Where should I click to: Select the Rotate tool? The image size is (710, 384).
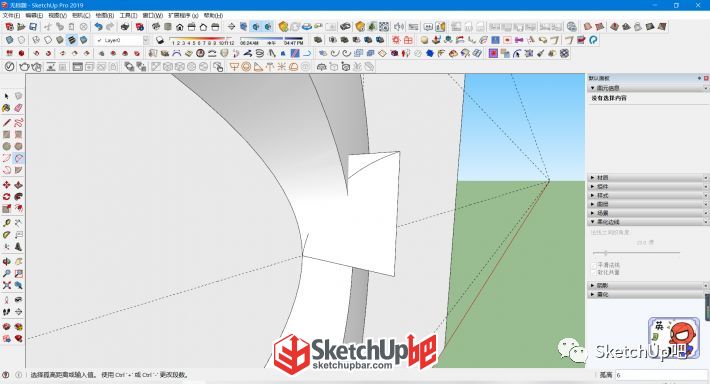coord(6,197)
